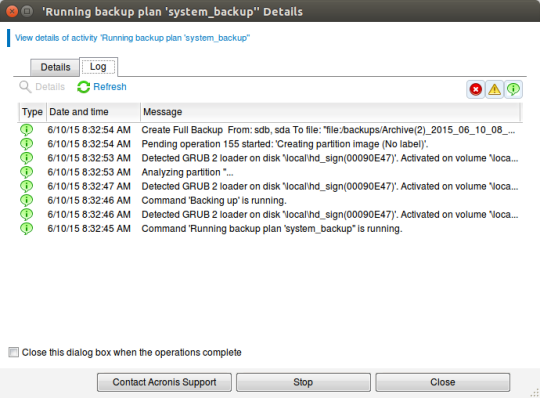Click Contact Acronis Support button
This screenshot has height=398, width=540.
[164, 382]
